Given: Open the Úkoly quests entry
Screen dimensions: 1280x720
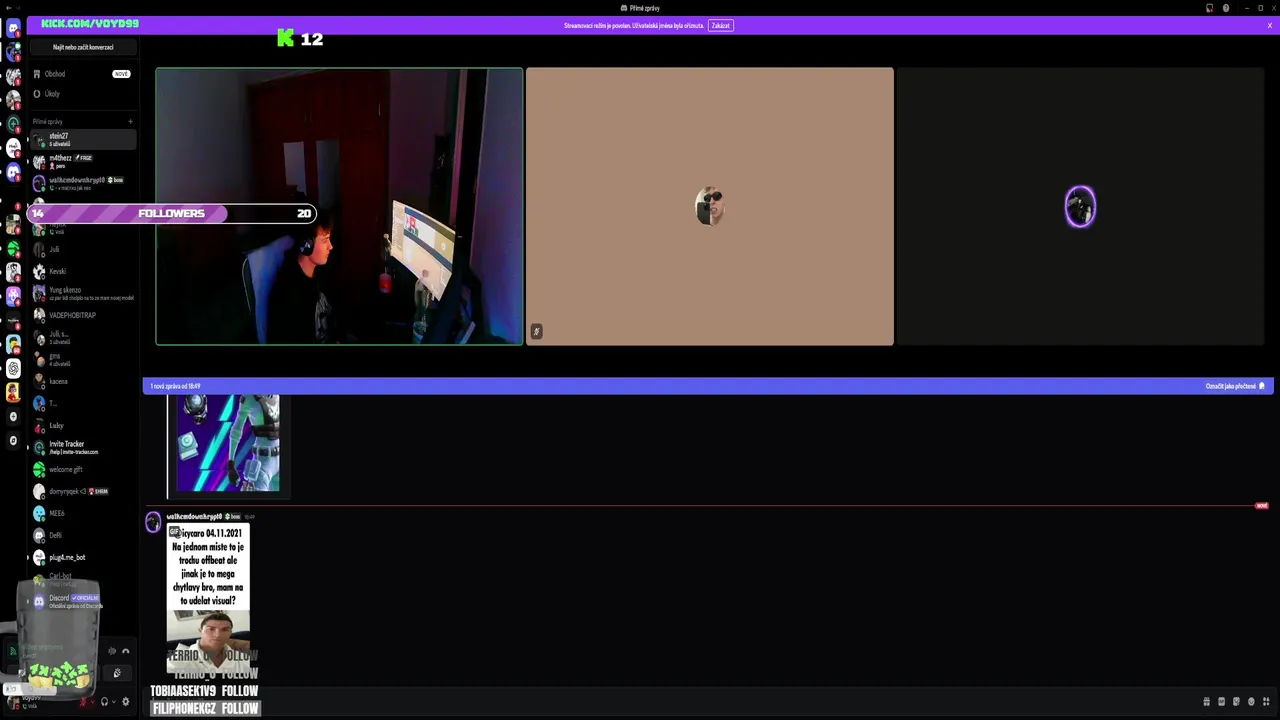Looking at the screenshot, I should tap(84, 94).
